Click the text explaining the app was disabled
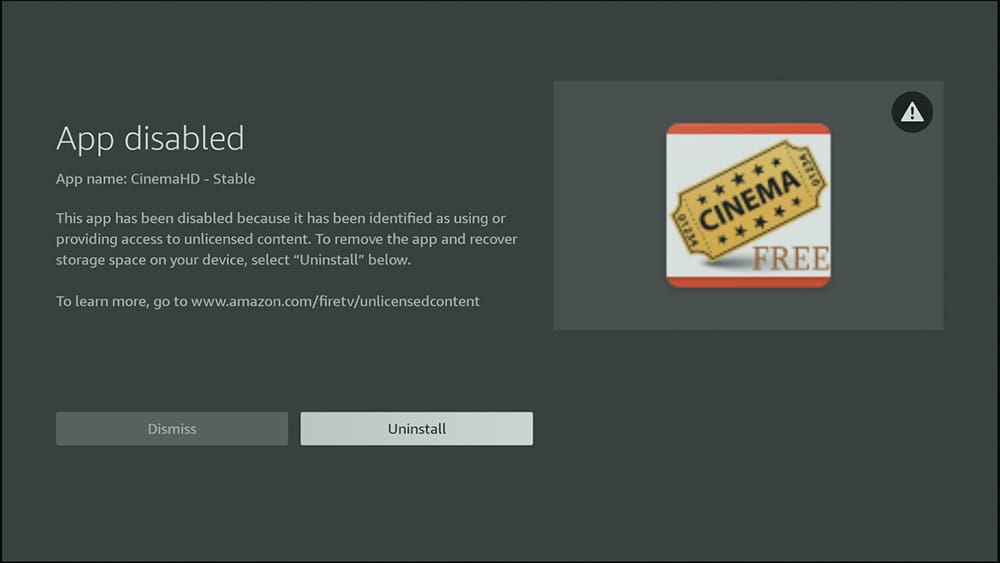The height and width of the screenshot is (563, 1000). (x=286, y=238)
